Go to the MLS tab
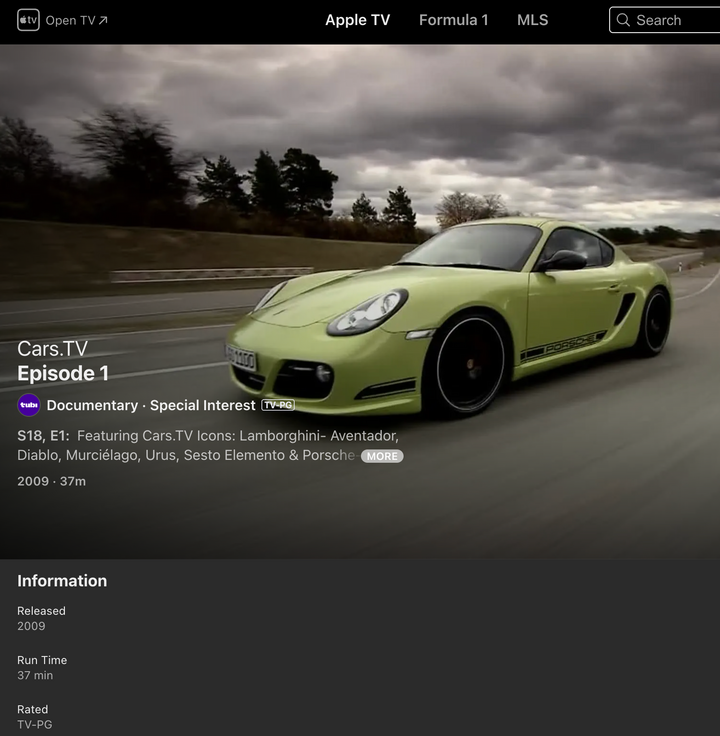 532,20
